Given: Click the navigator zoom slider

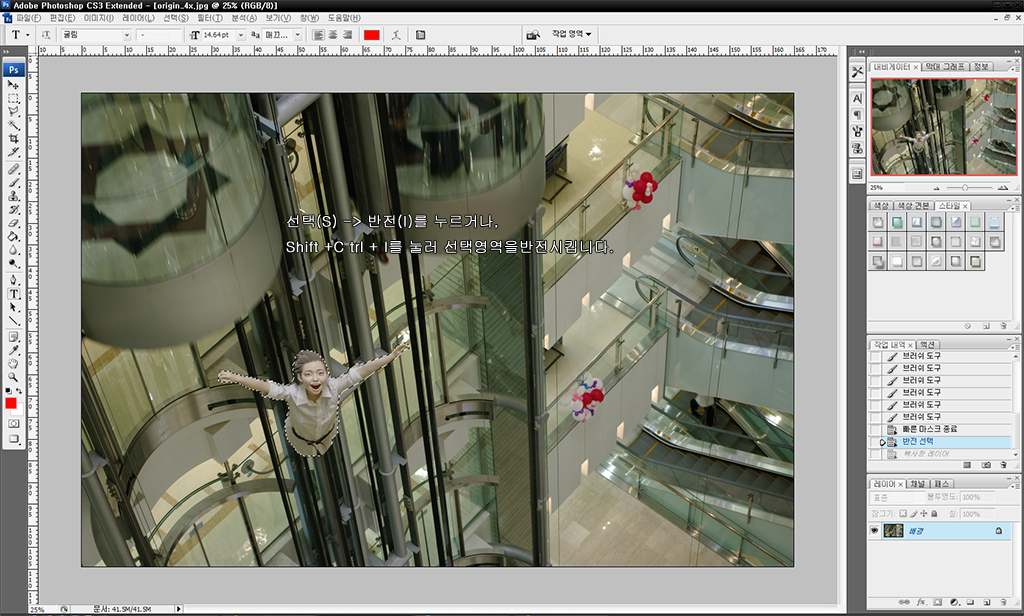Looking at the screenshot, I should 965,188.
